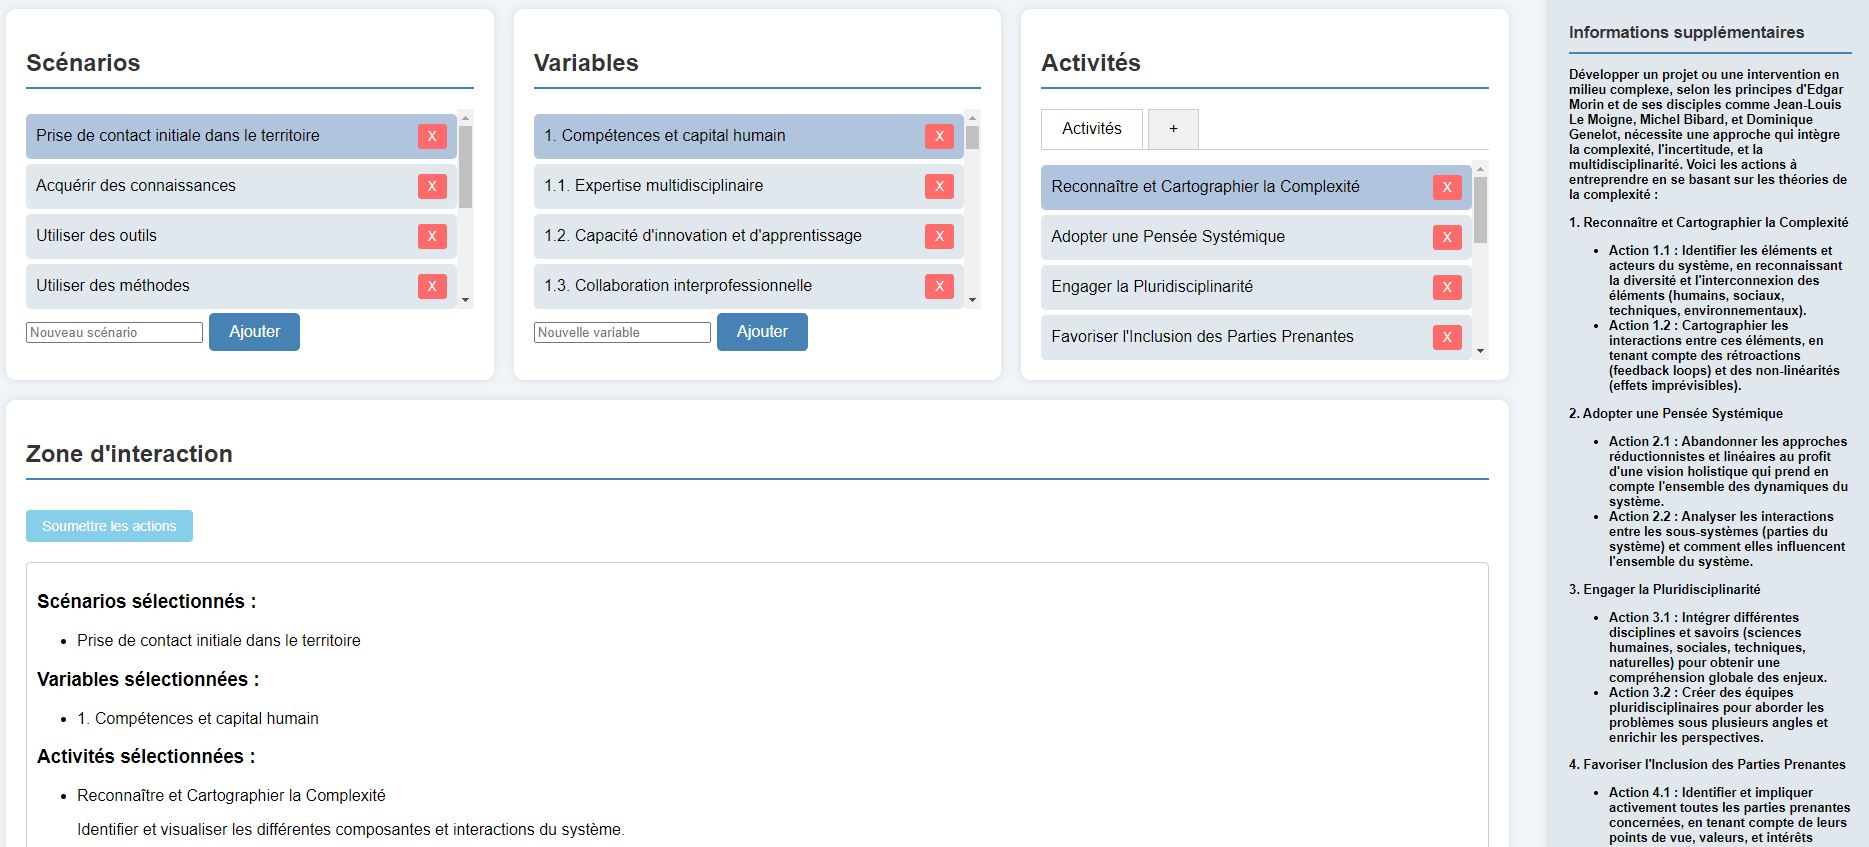The width and height of the screenshot is (1869, 847).
Task: Pick the 'Utiliser des méthodes' scenario
Action: pyautogui.click(x=241, y=286)
